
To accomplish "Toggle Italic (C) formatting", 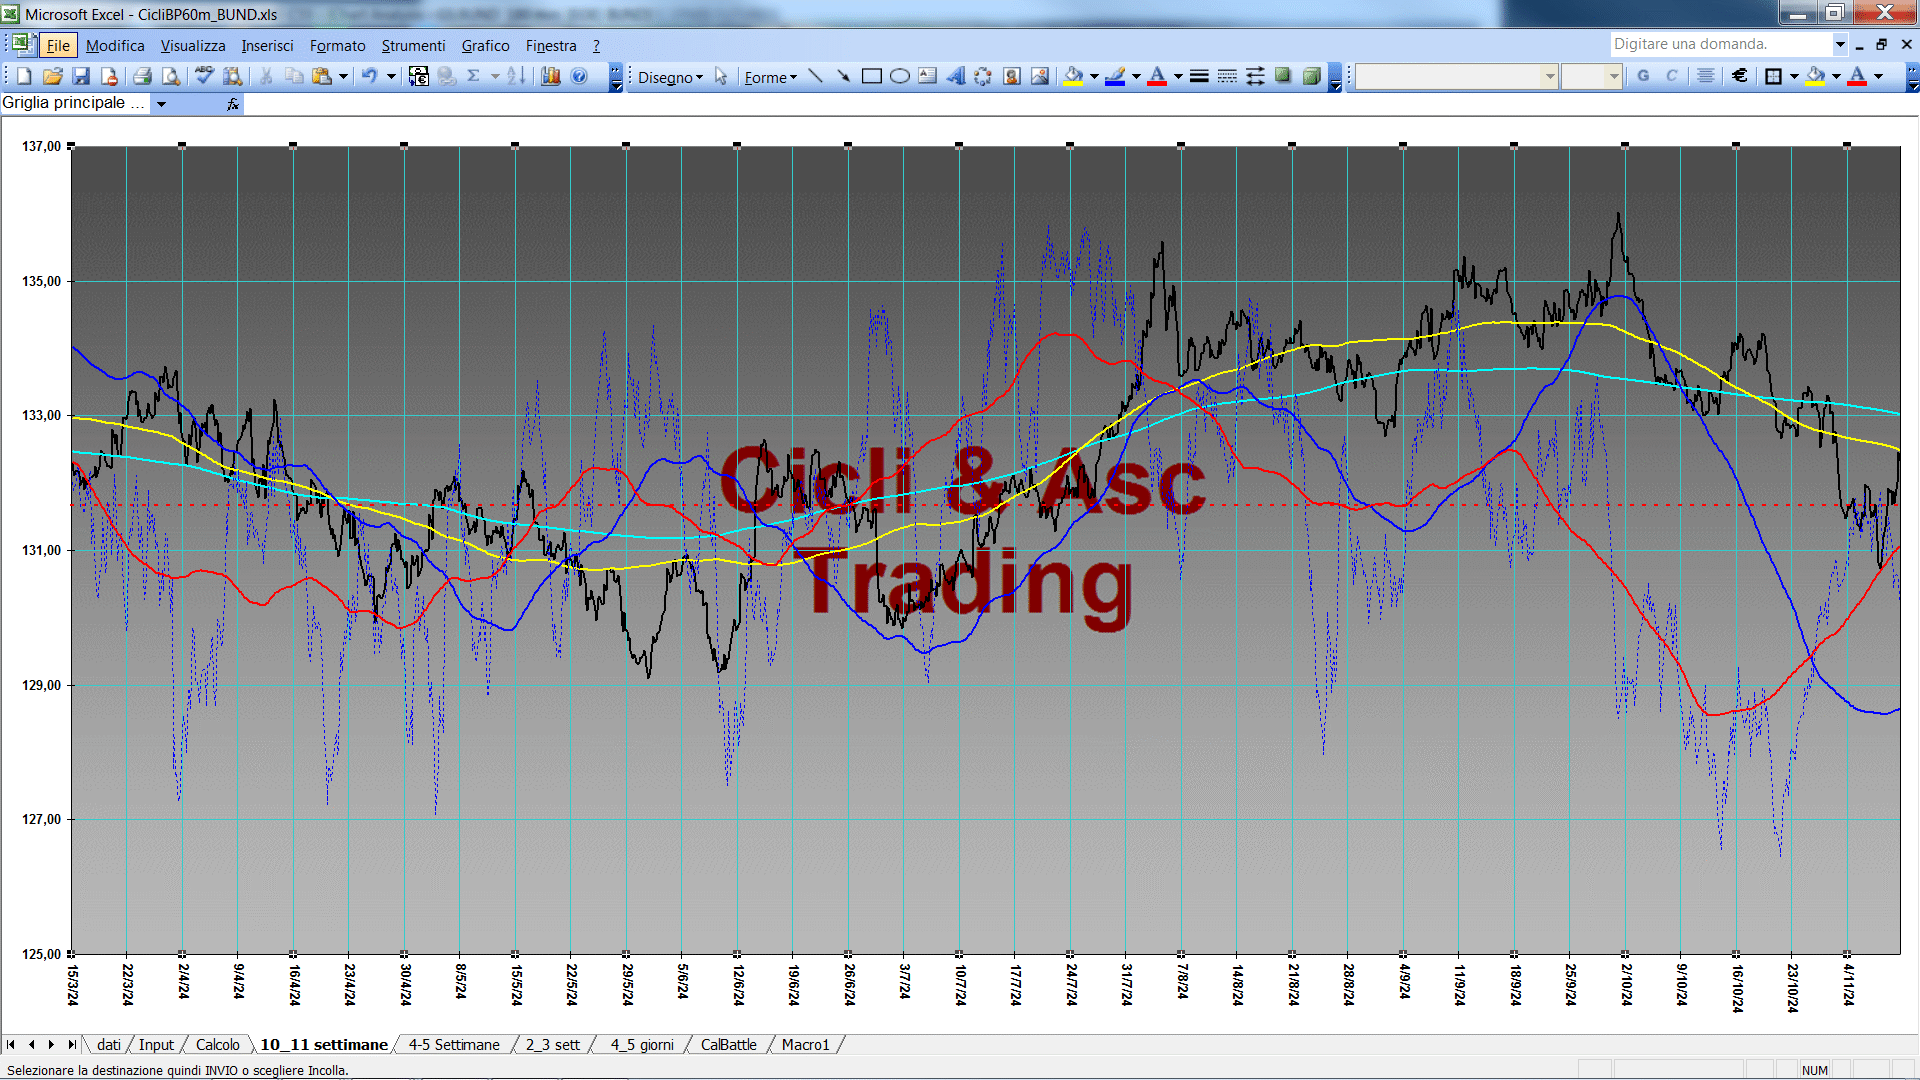I will point(1671,76).
